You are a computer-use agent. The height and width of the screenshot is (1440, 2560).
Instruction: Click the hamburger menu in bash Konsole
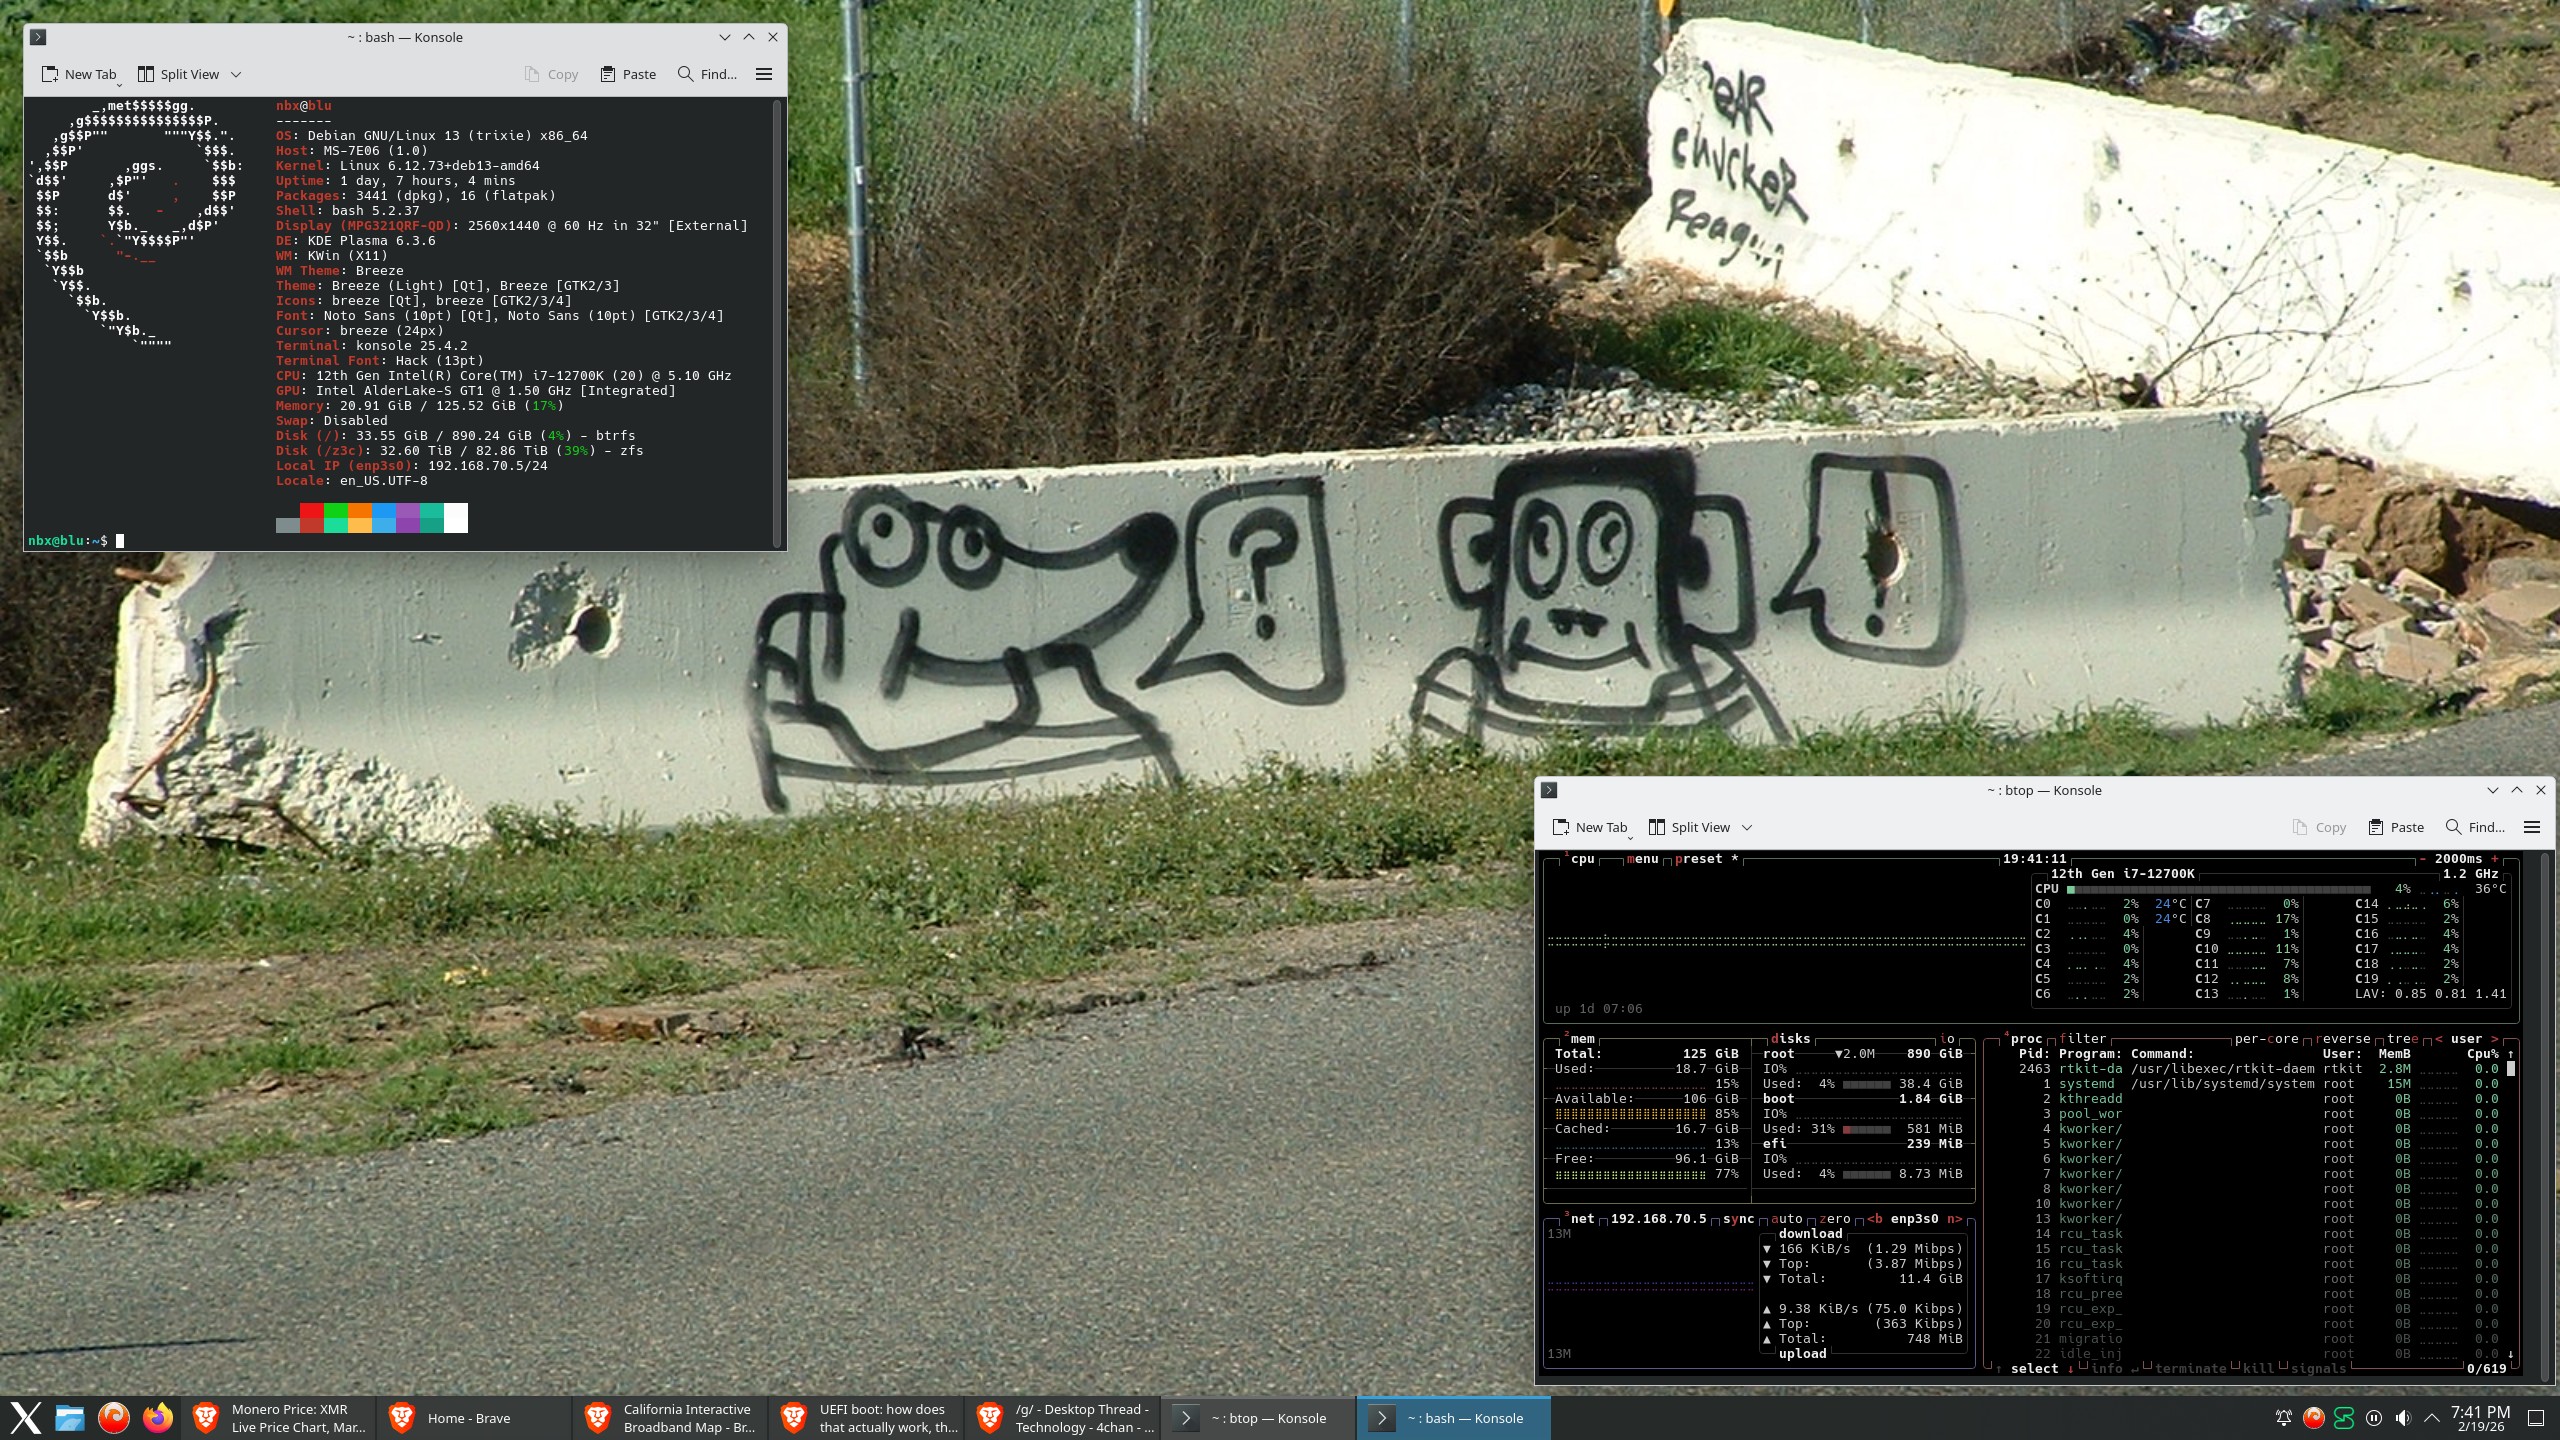764,74
